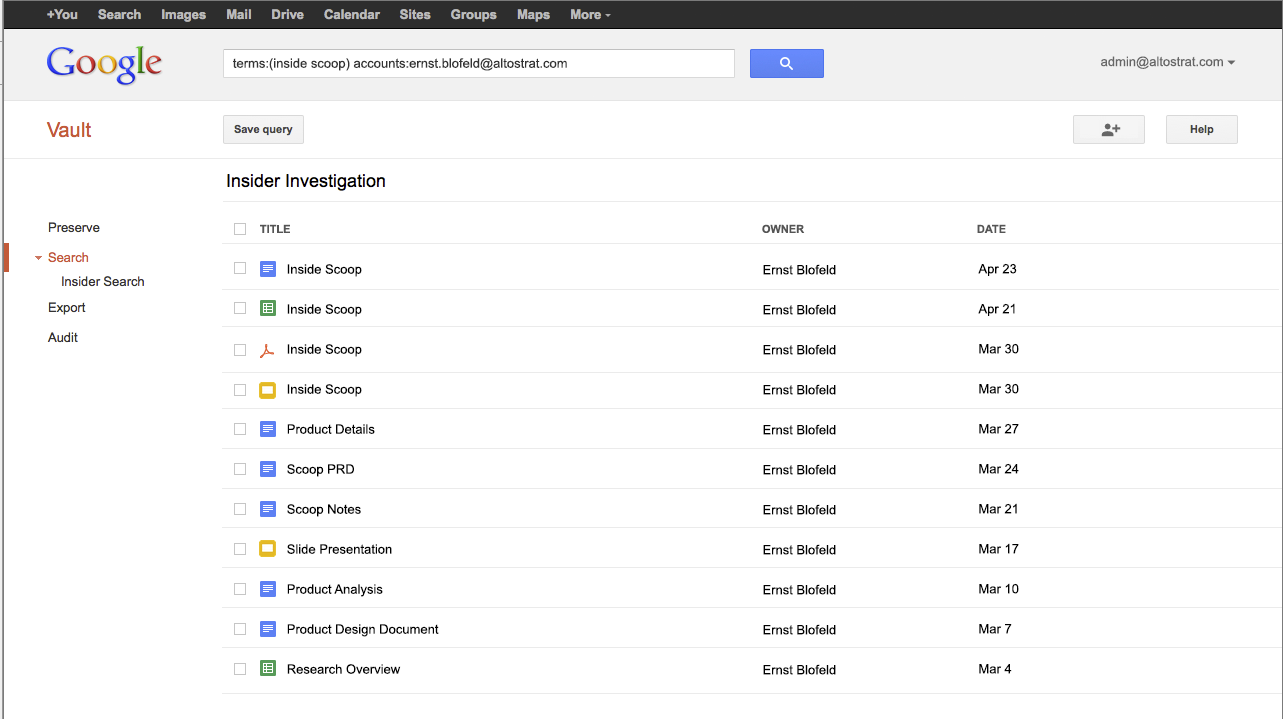This screenshot has height=719, width=1284.
Task: Open the admin@altostrat.com account dropdown
Action: (1167, 62)
